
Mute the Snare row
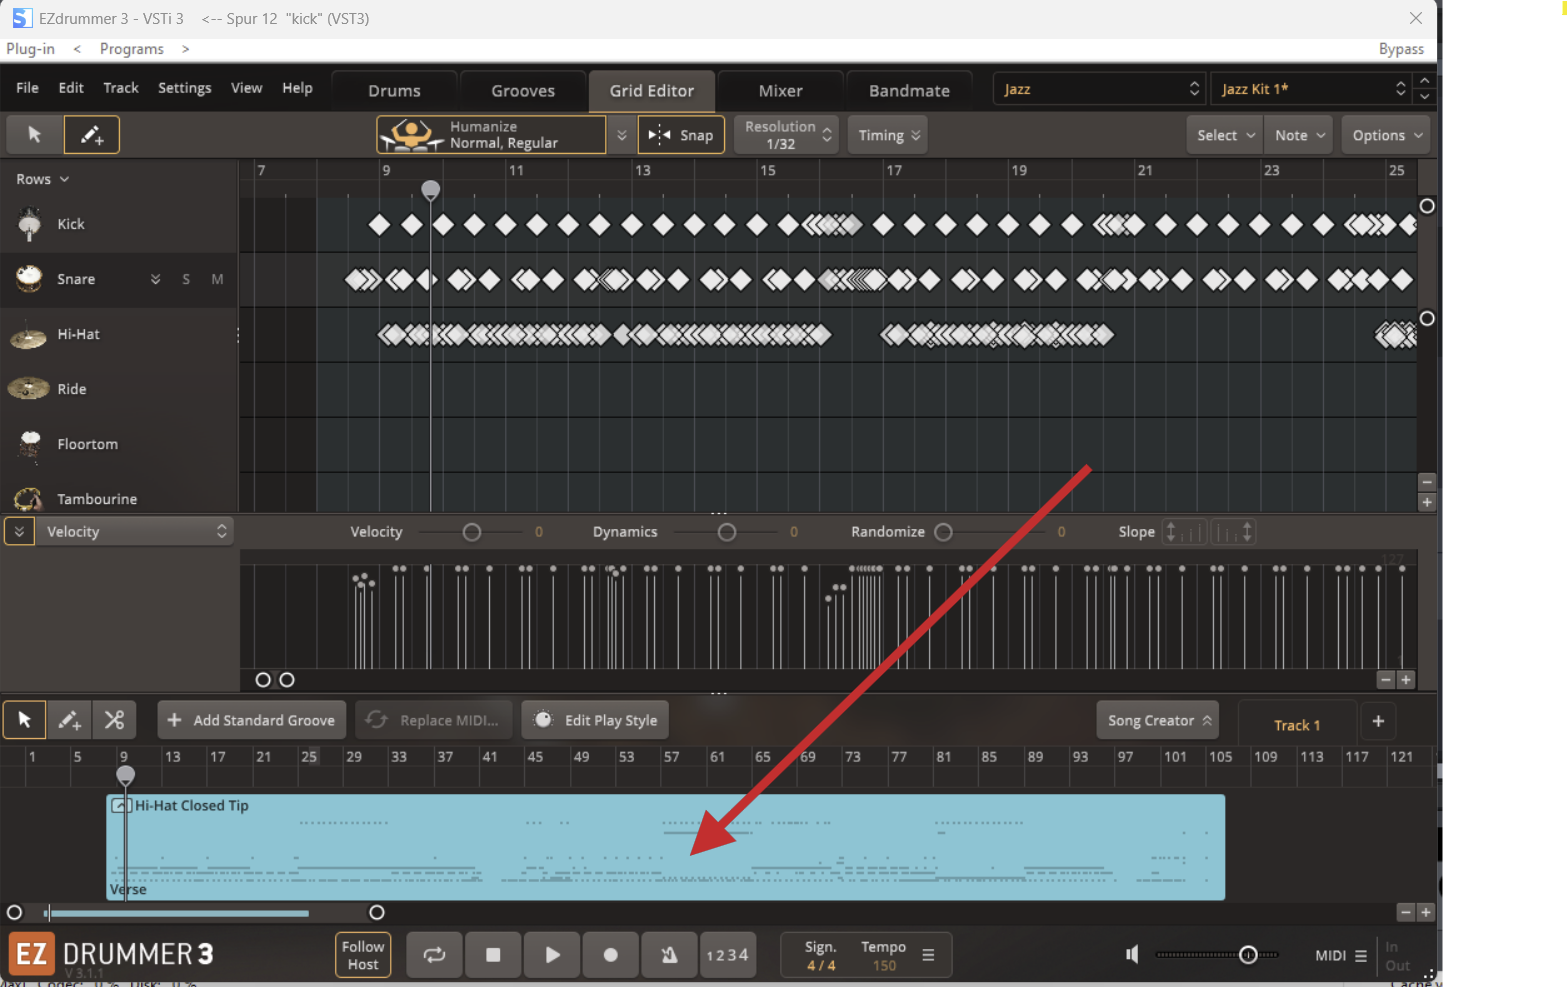tap(217, 279)
